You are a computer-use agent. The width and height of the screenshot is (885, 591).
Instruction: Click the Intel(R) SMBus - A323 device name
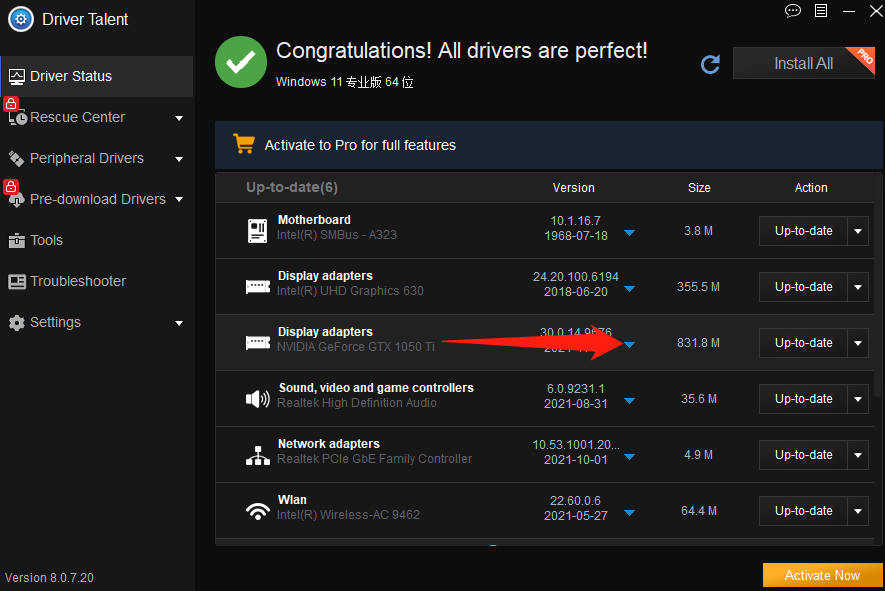coord(337,235)
